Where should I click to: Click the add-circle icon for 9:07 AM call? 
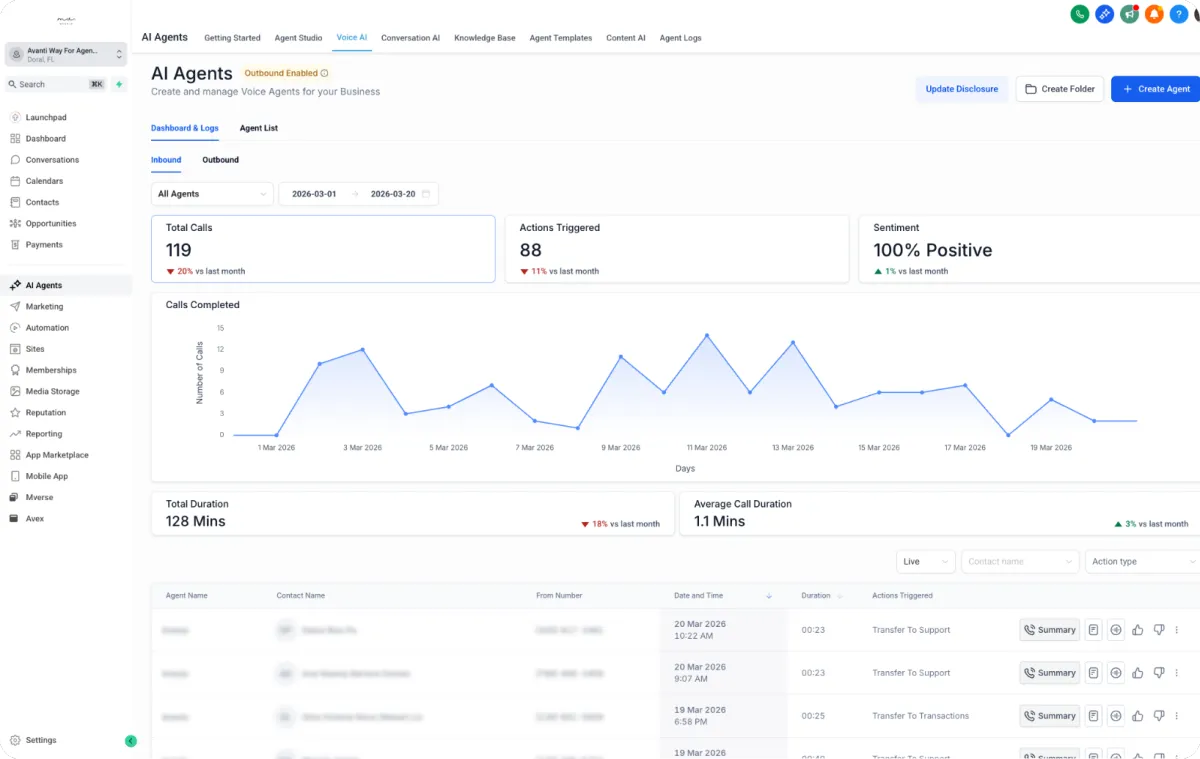pos(1116,673)
